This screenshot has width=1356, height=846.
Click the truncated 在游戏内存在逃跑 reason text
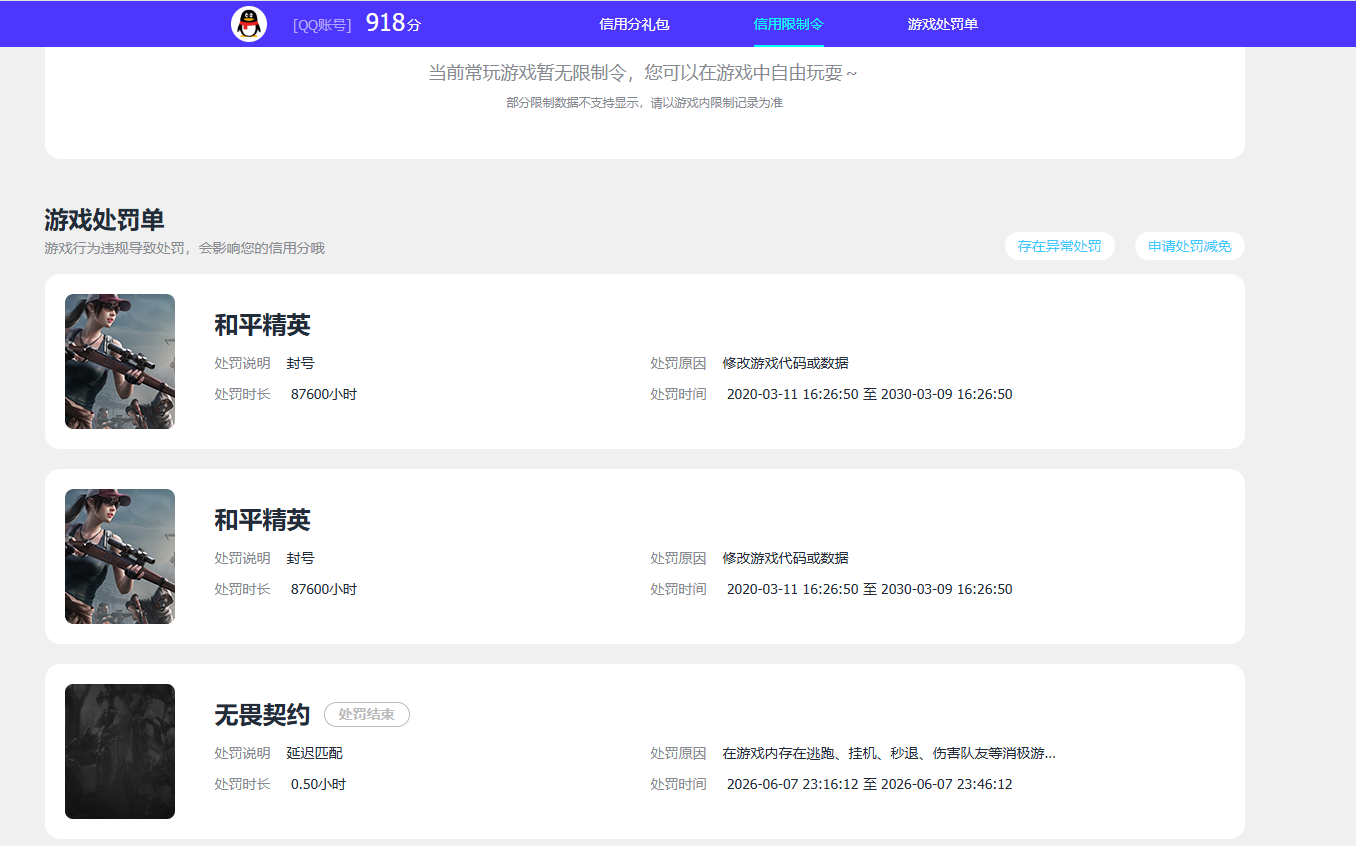[x=889, y=753]
